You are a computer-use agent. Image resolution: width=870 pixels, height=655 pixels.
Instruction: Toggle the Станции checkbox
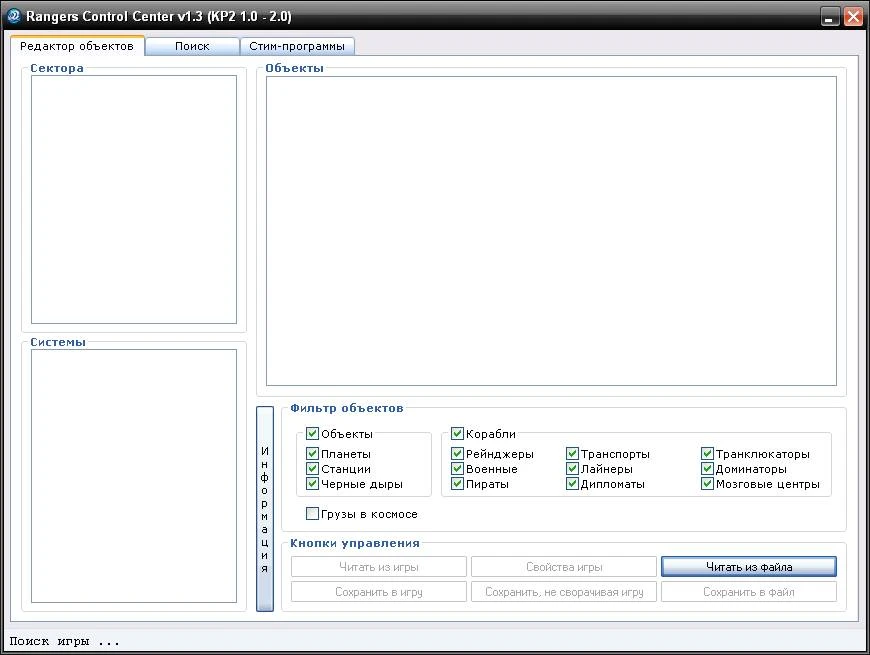click(x=313, y=469)
